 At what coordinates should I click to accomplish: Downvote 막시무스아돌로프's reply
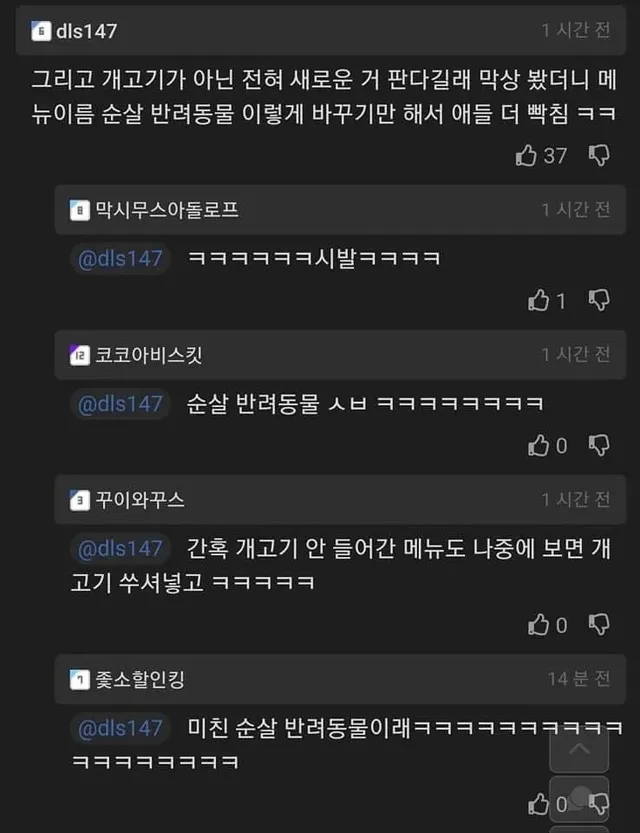click(599, 301)
